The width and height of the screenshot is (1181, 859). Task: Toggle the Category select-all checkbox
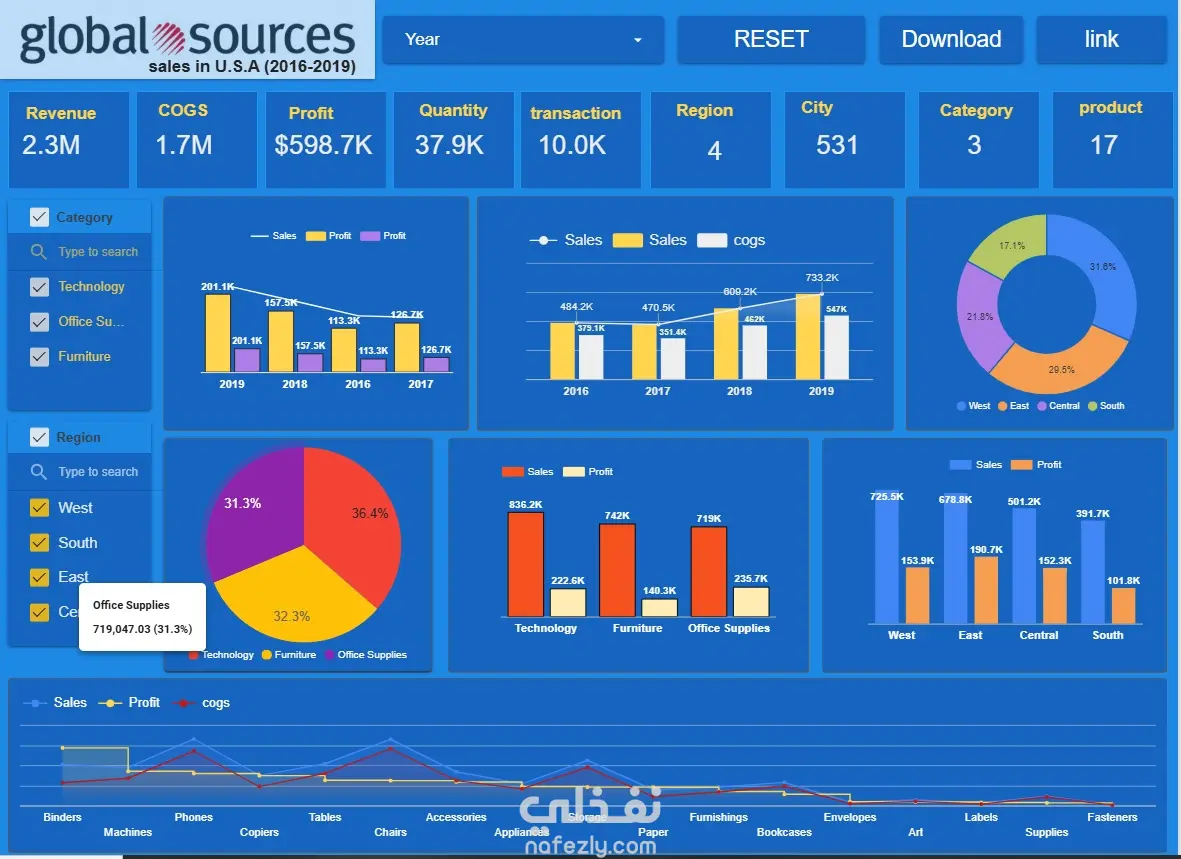point(39,217)
